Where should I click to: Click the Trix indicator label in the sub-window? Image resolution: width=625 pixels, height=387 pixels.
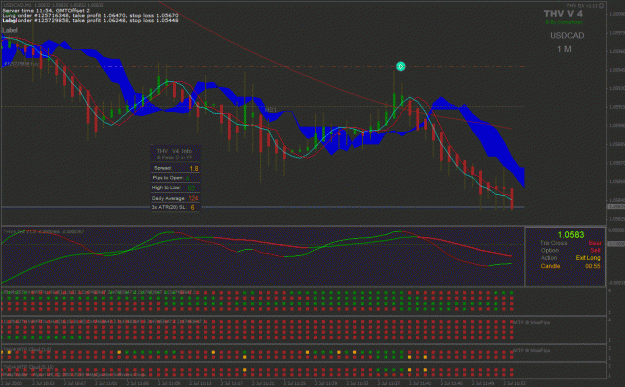point(43,231)
